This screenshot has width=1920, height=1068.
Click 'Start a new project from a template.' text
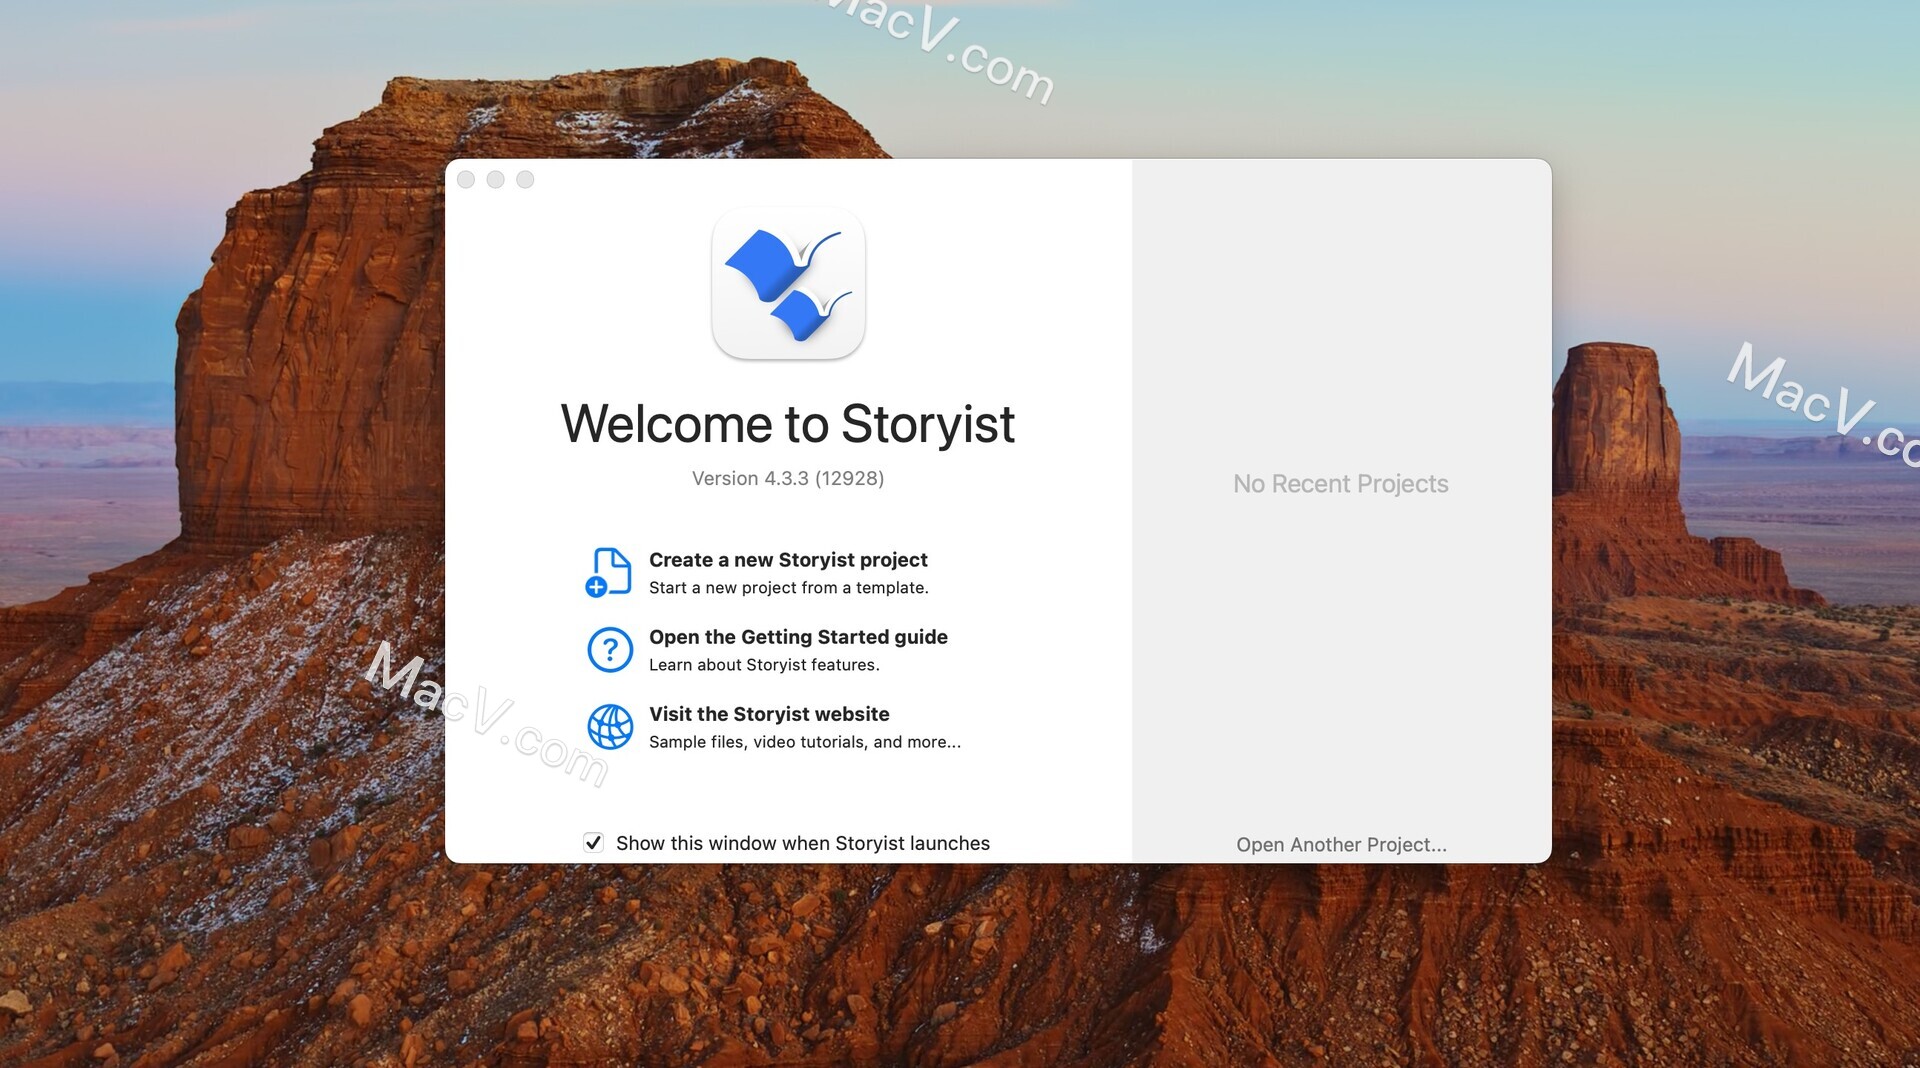point(789,588)
